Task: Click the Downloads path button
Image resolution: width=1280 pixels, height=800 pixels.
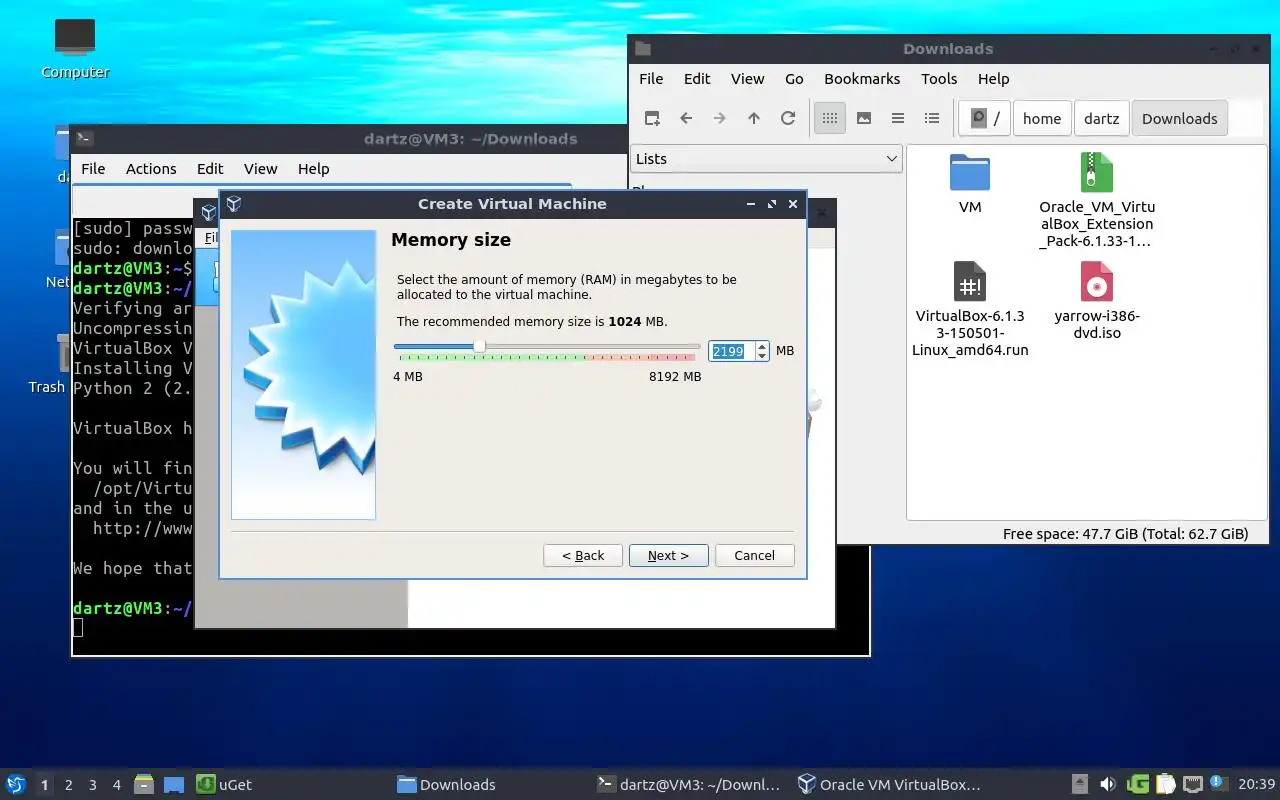Action: [x=1179, y=118]
